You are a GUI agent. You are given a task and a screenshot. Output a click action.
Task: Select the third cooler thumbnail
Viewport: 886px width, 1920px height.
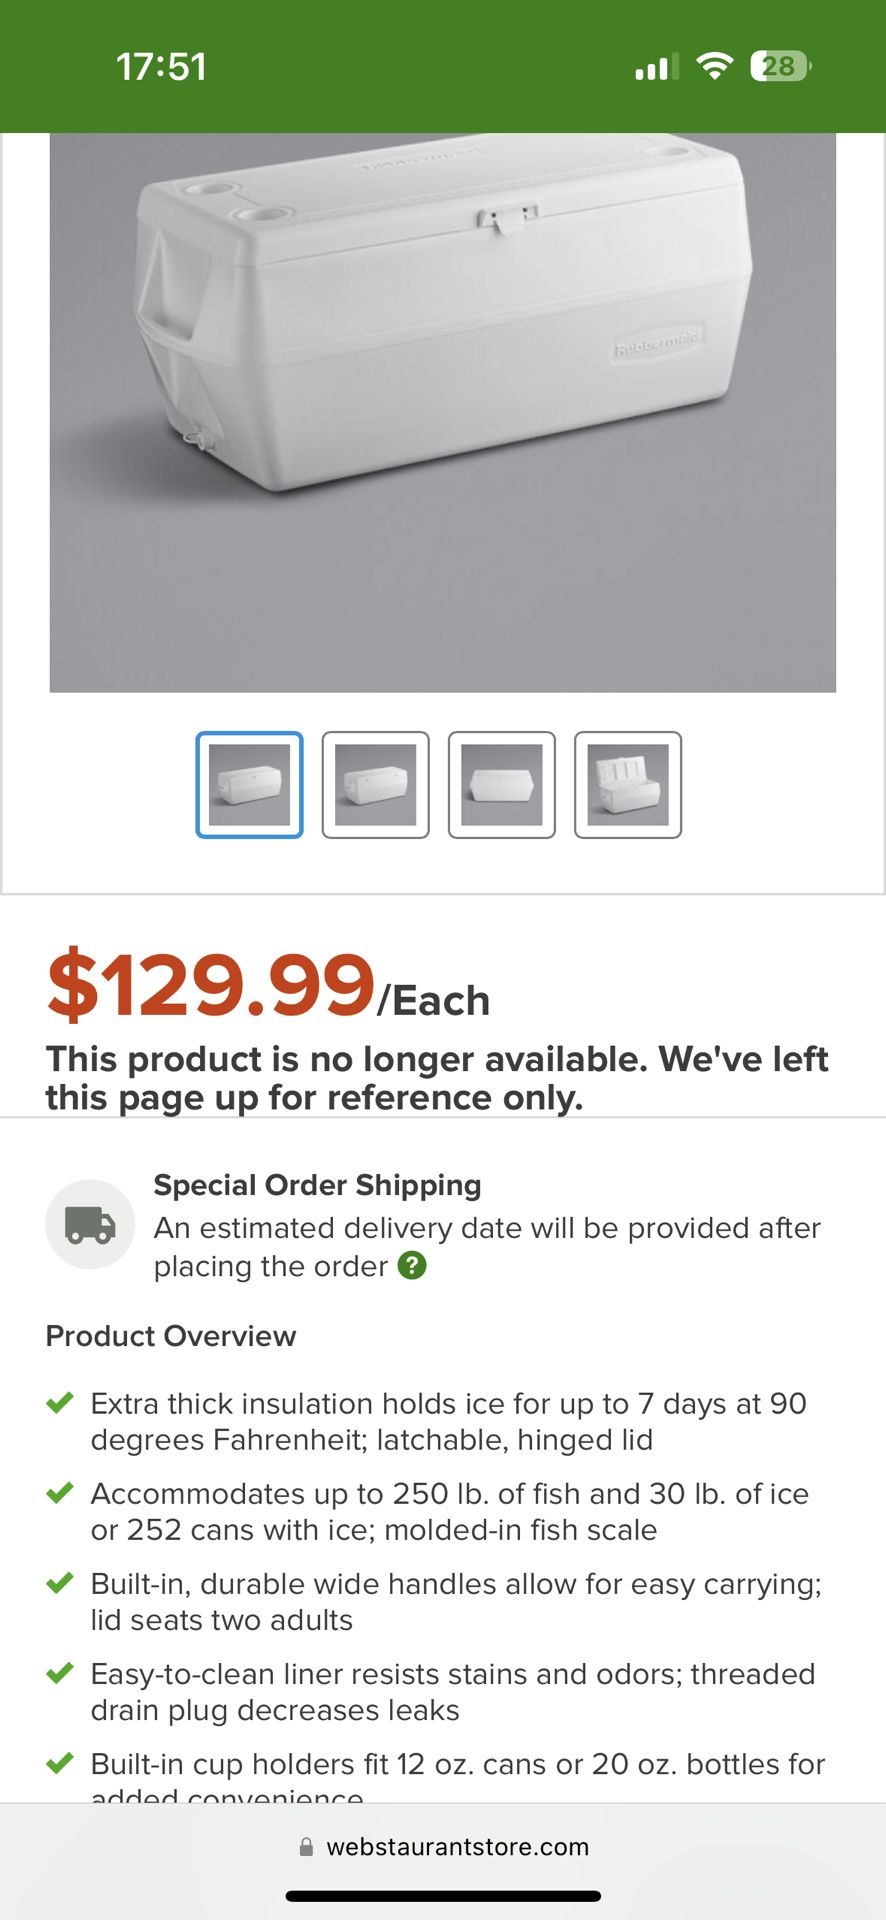[501, 785]
